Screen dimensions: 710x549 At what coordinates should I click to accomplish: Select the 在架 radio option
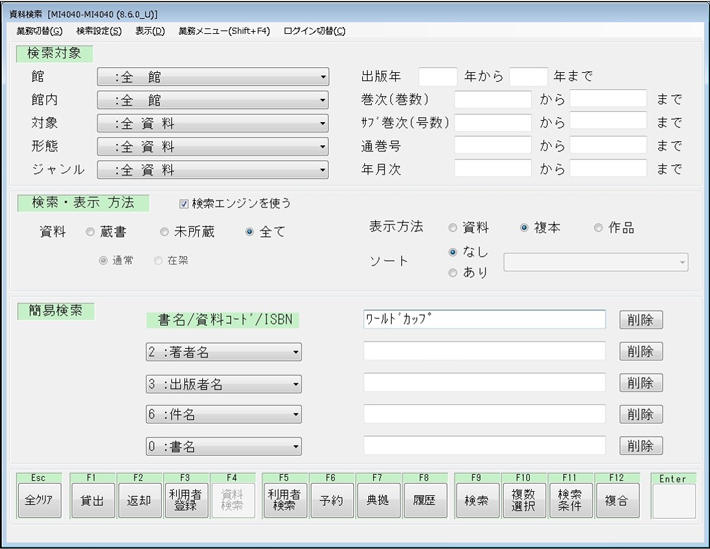tap(158, 260)
